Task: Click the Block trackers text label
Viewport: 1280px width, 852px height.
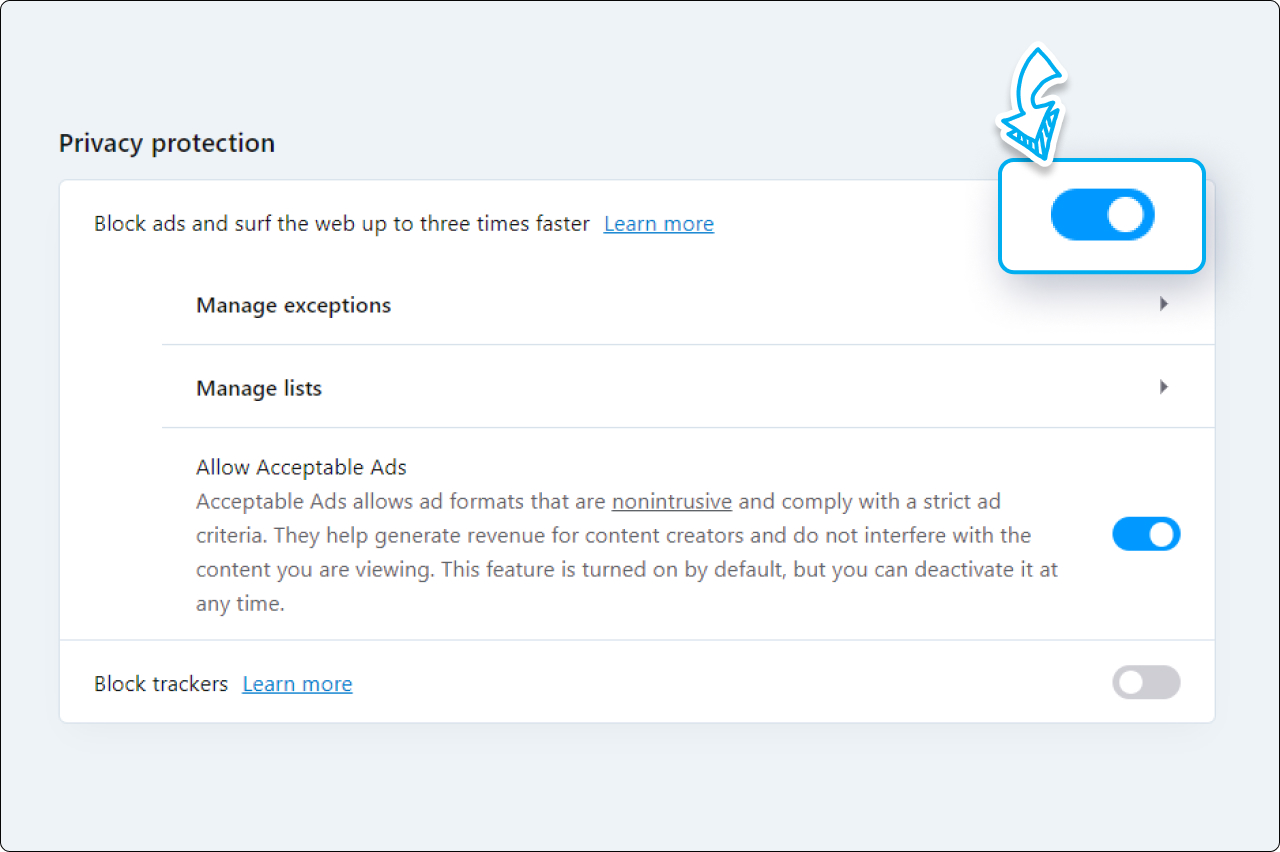Action: coord(161,683)
